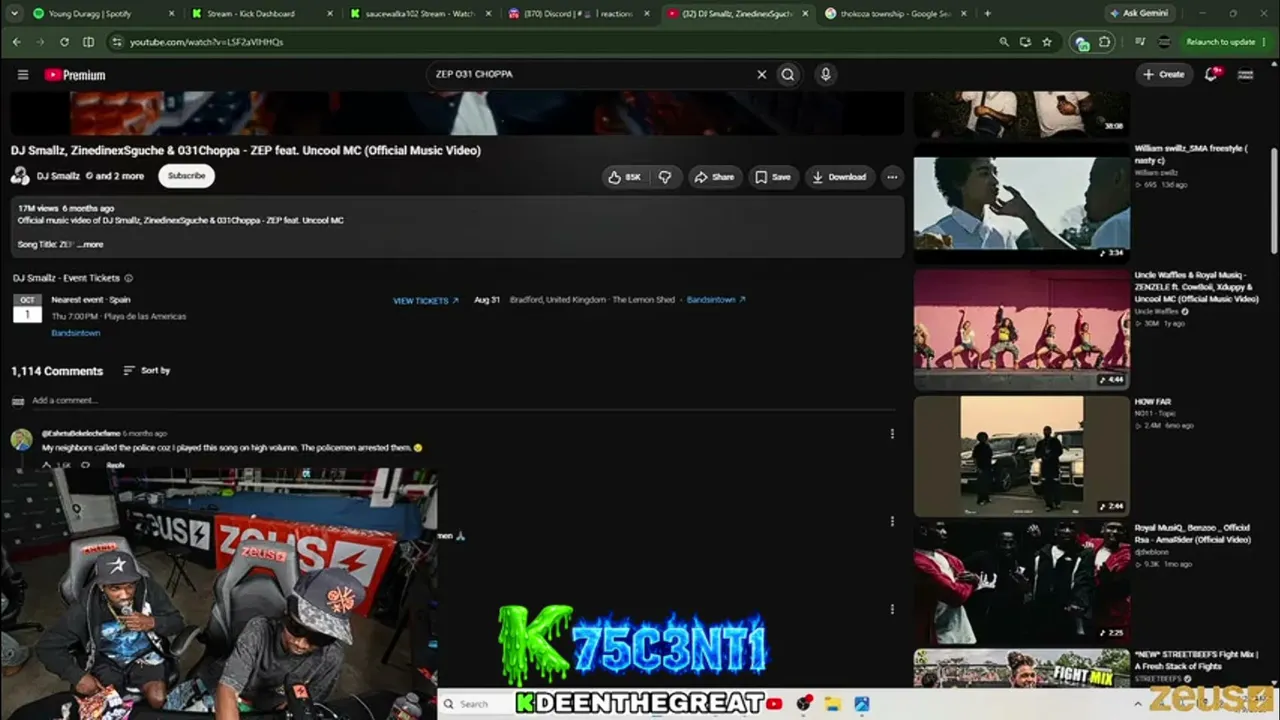
Task: Open the HOW FAR video thumbnail
Action: click(1021, 456)
